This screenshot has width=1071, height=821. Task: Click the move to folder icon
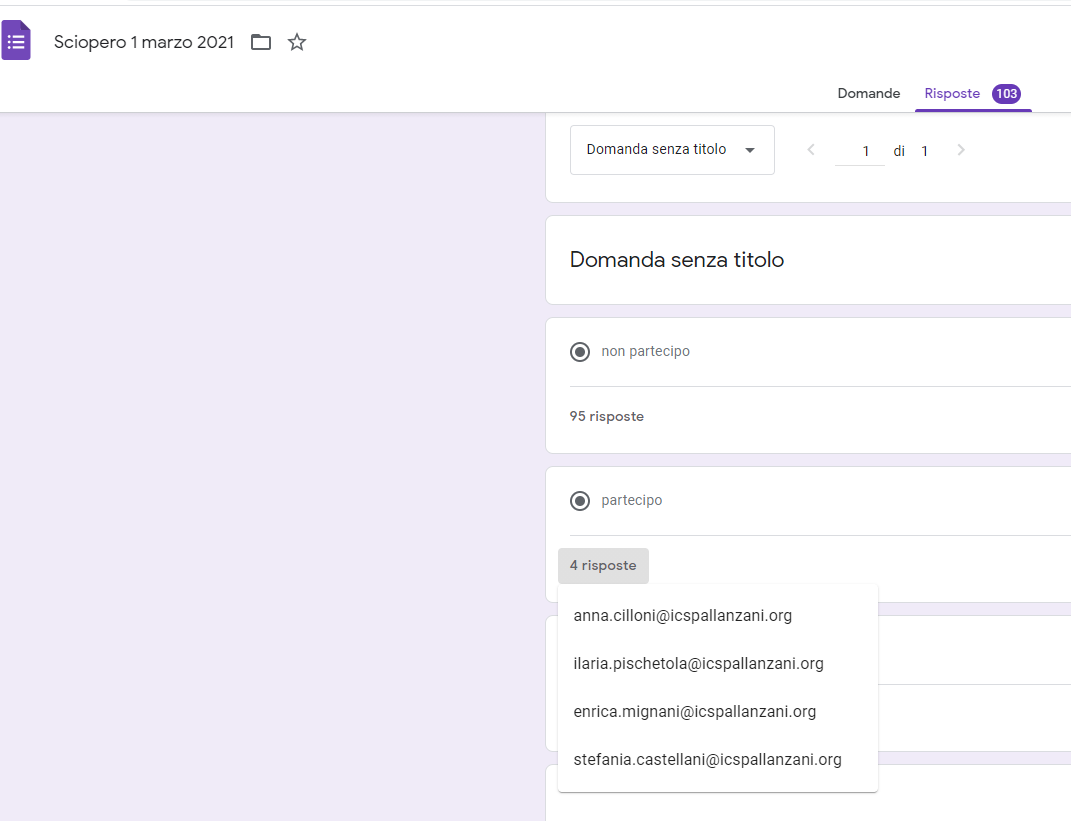pos(261,42)
